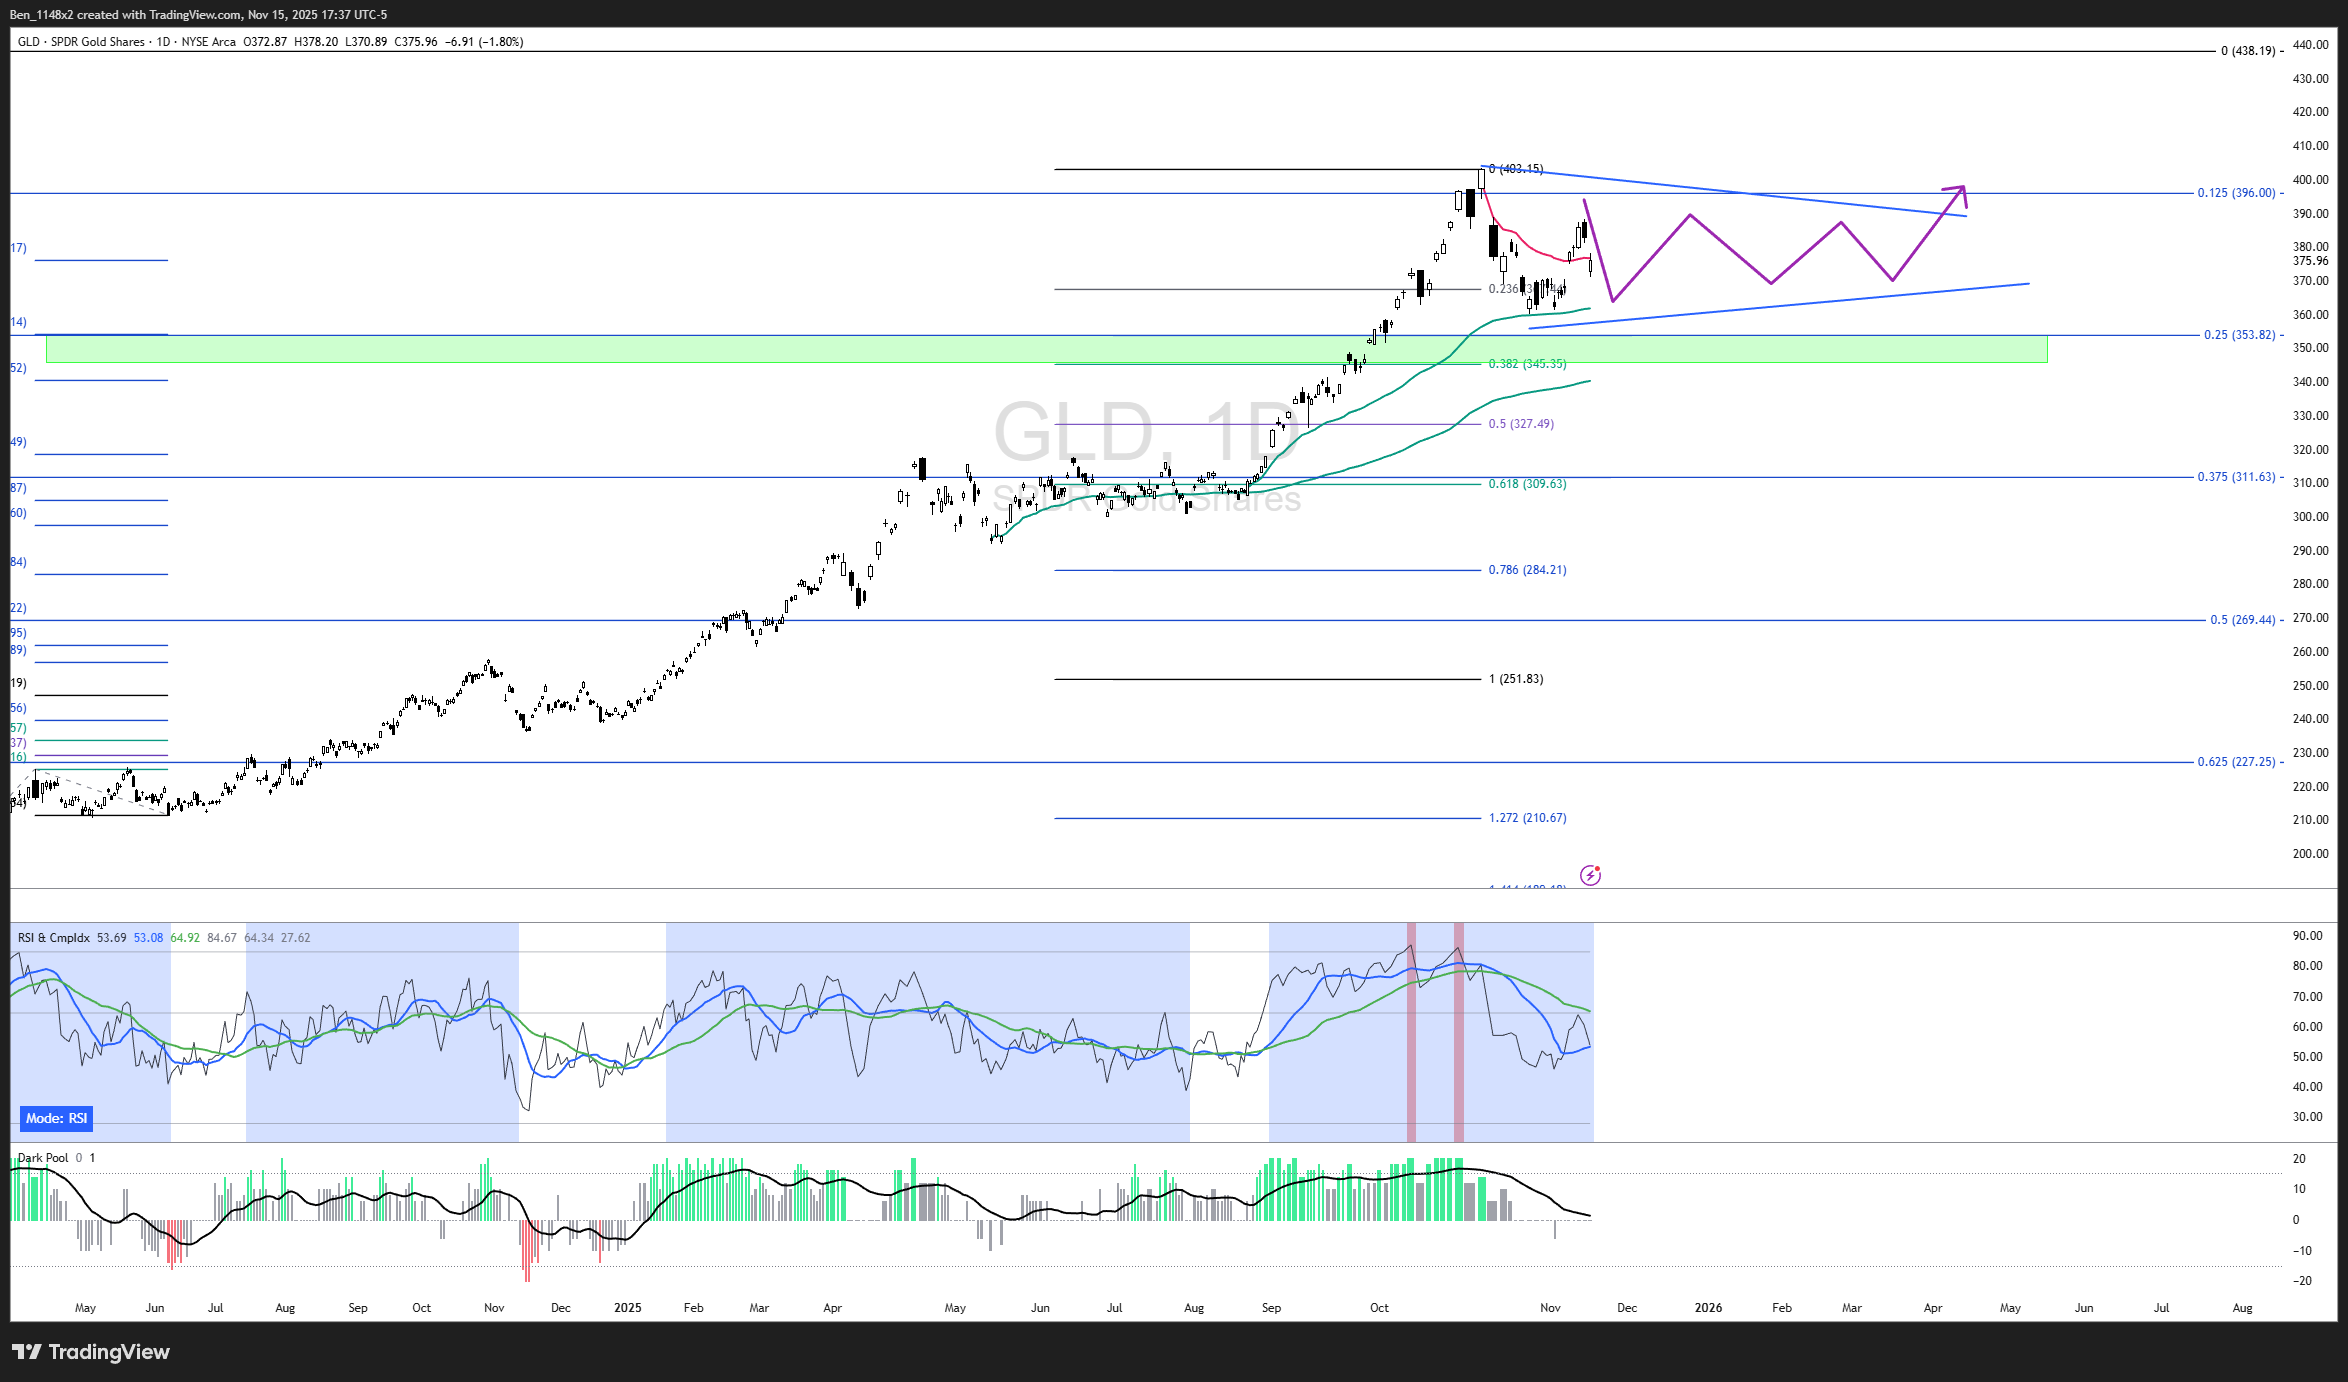Click the 0.625 (227.25) level label

2236,762
